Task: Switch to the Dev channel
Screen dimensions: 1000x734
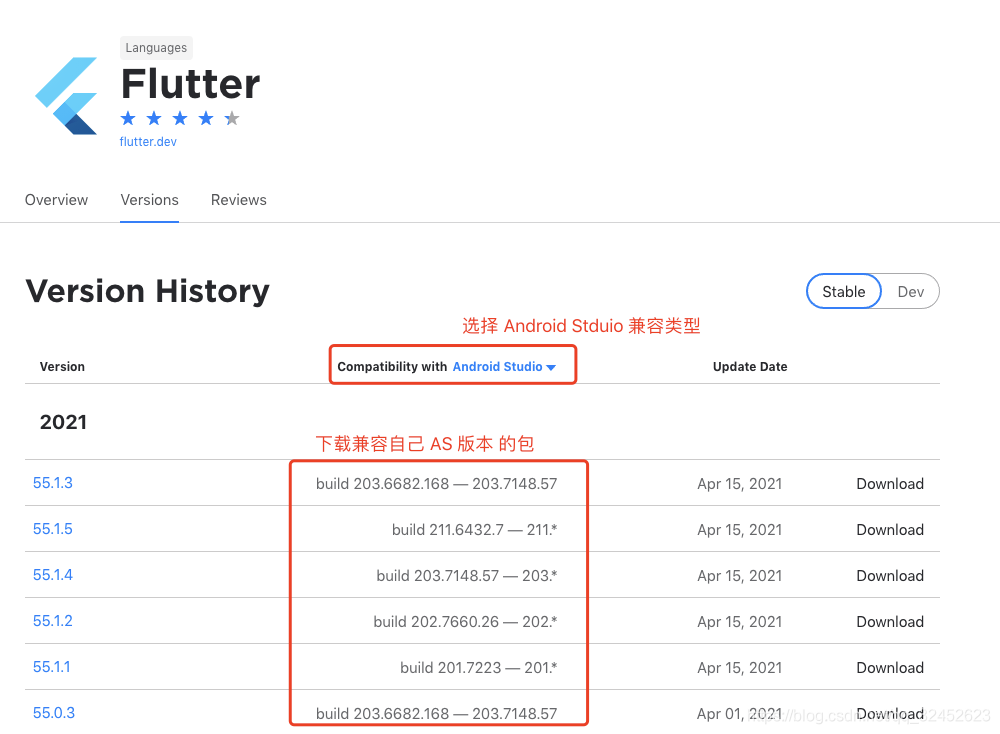Action: click(910, 291)
